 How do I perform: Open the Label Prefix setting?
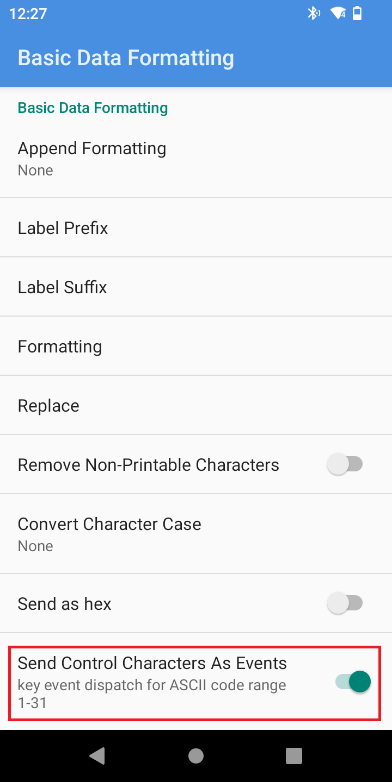(196, 228)
